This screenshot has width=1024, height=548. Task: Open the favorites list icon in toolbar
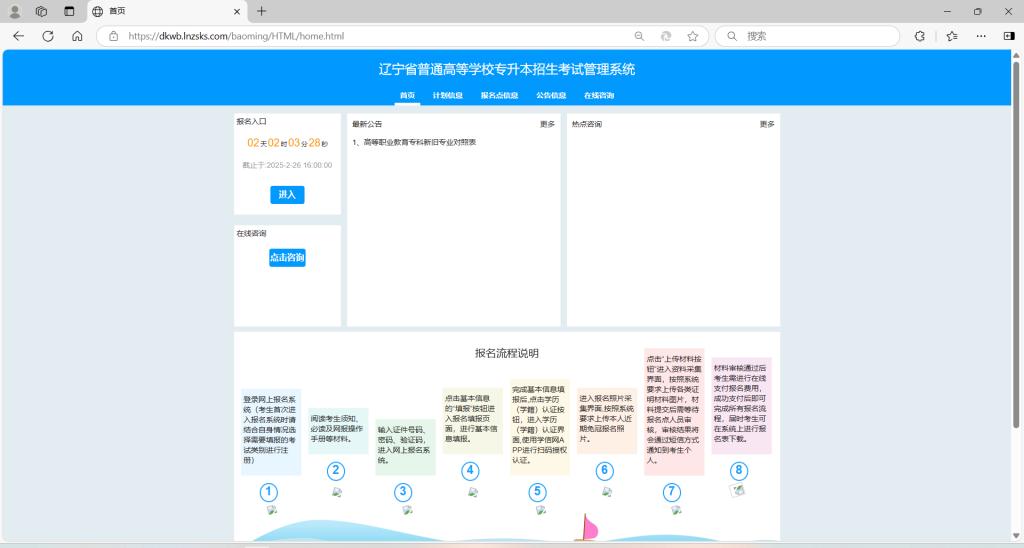click(x=952, y=36)
